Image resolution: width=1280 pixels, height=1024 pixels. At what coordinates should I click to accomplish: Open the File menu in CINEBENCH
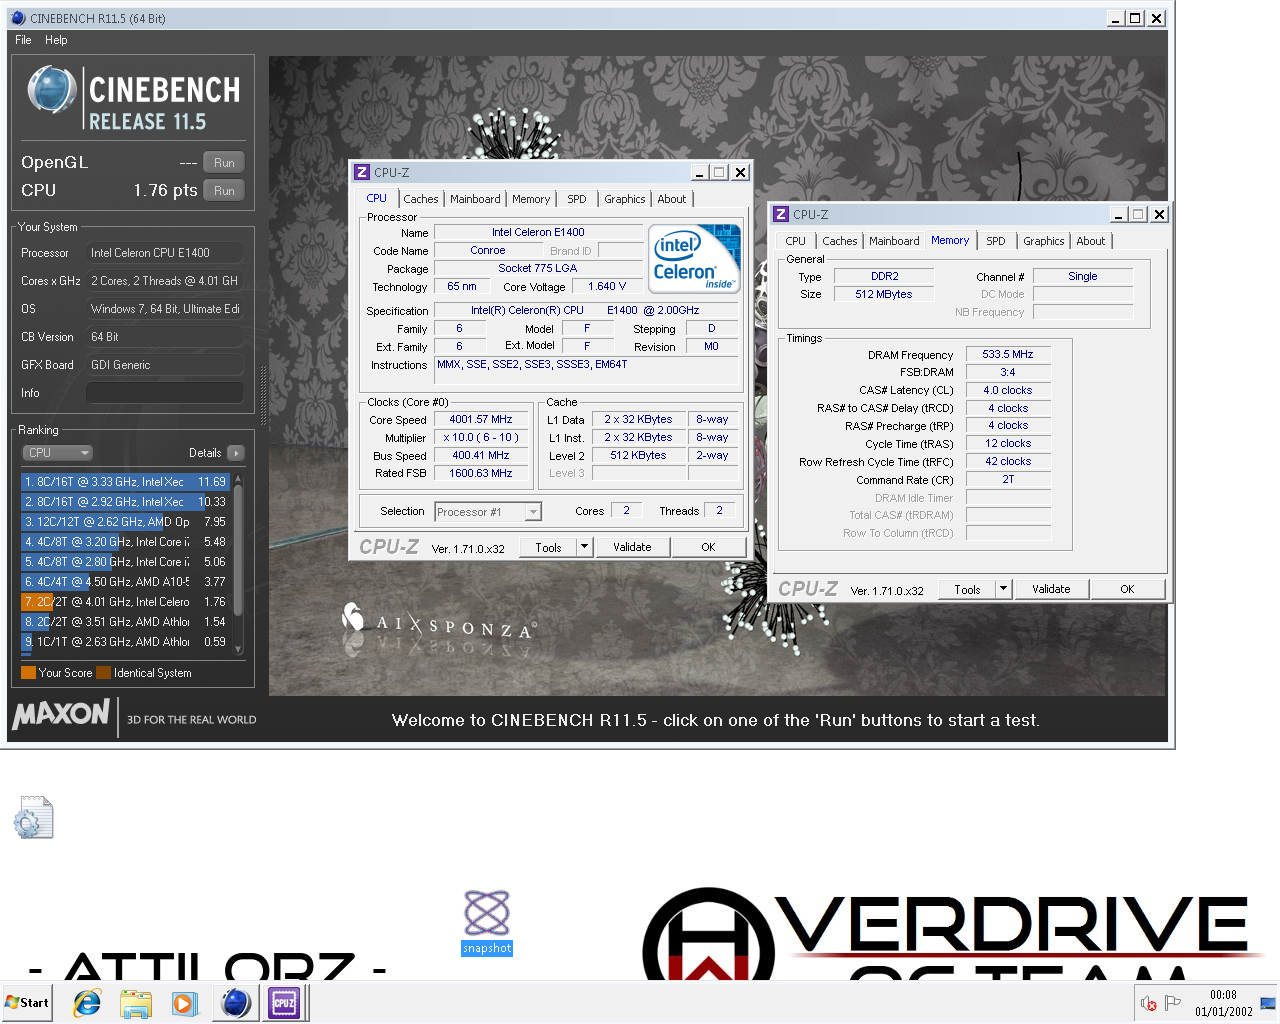(23, 40)
